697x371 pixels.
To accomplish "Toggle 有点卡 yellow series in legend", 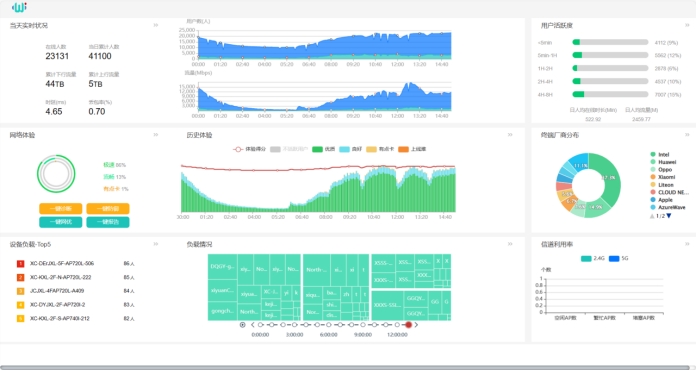I will 380,149.
